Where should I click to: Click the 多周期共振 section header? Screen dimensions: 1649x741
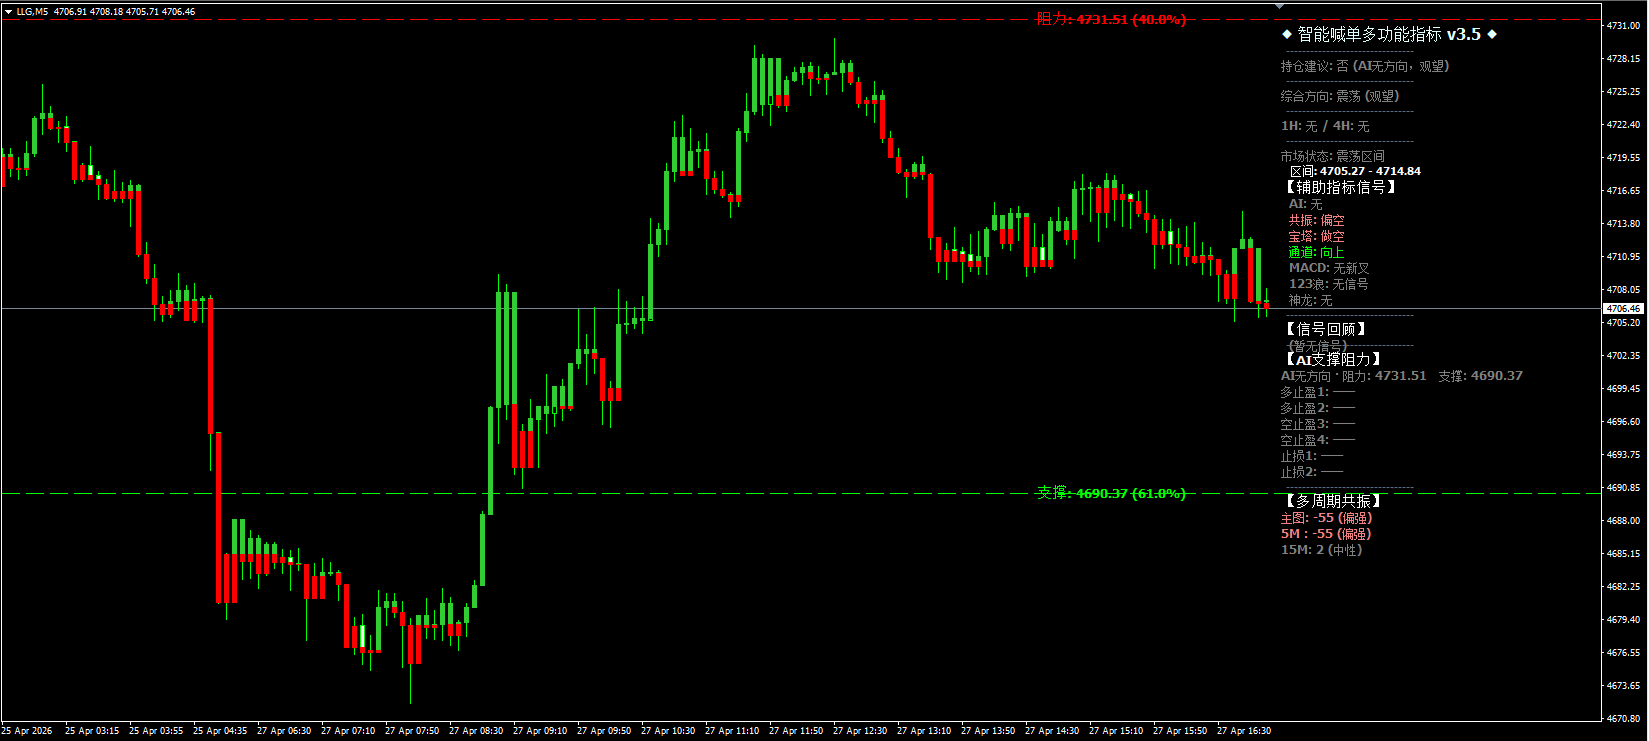click(x=1333, y=501)
